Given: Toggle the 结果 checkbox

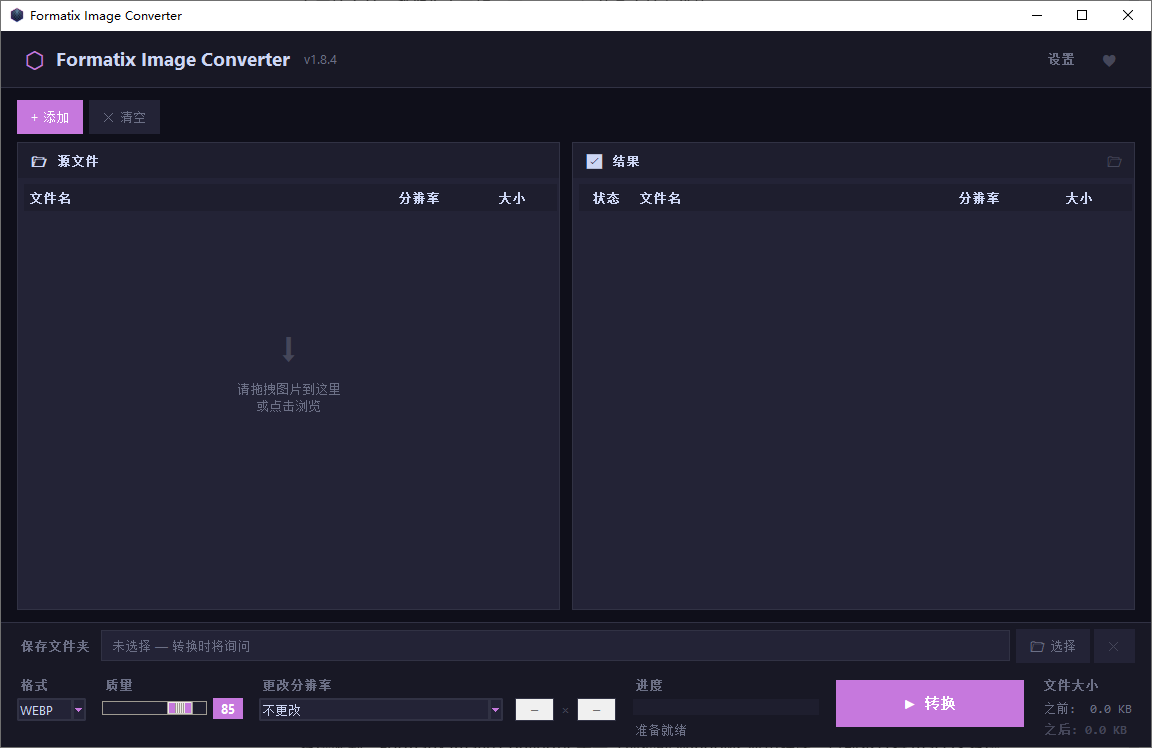Looking at the screenshot, I should [594, 161].
